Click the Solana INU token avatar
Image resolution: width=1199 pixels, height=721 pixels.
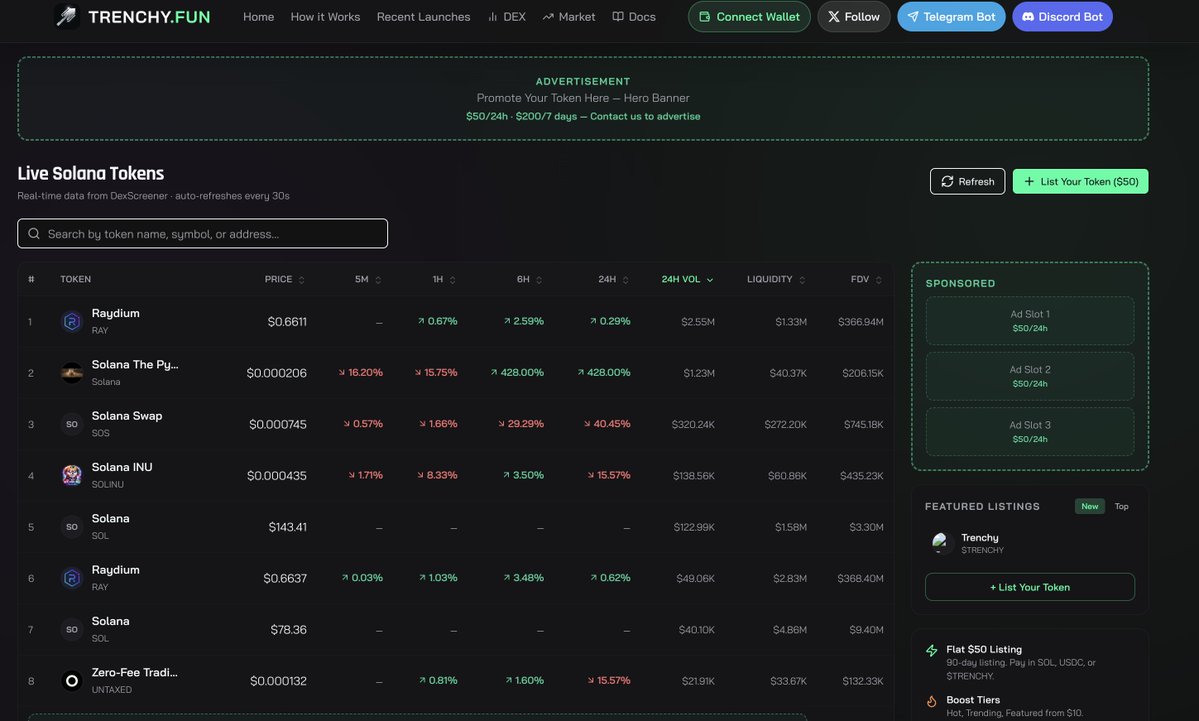72,475
